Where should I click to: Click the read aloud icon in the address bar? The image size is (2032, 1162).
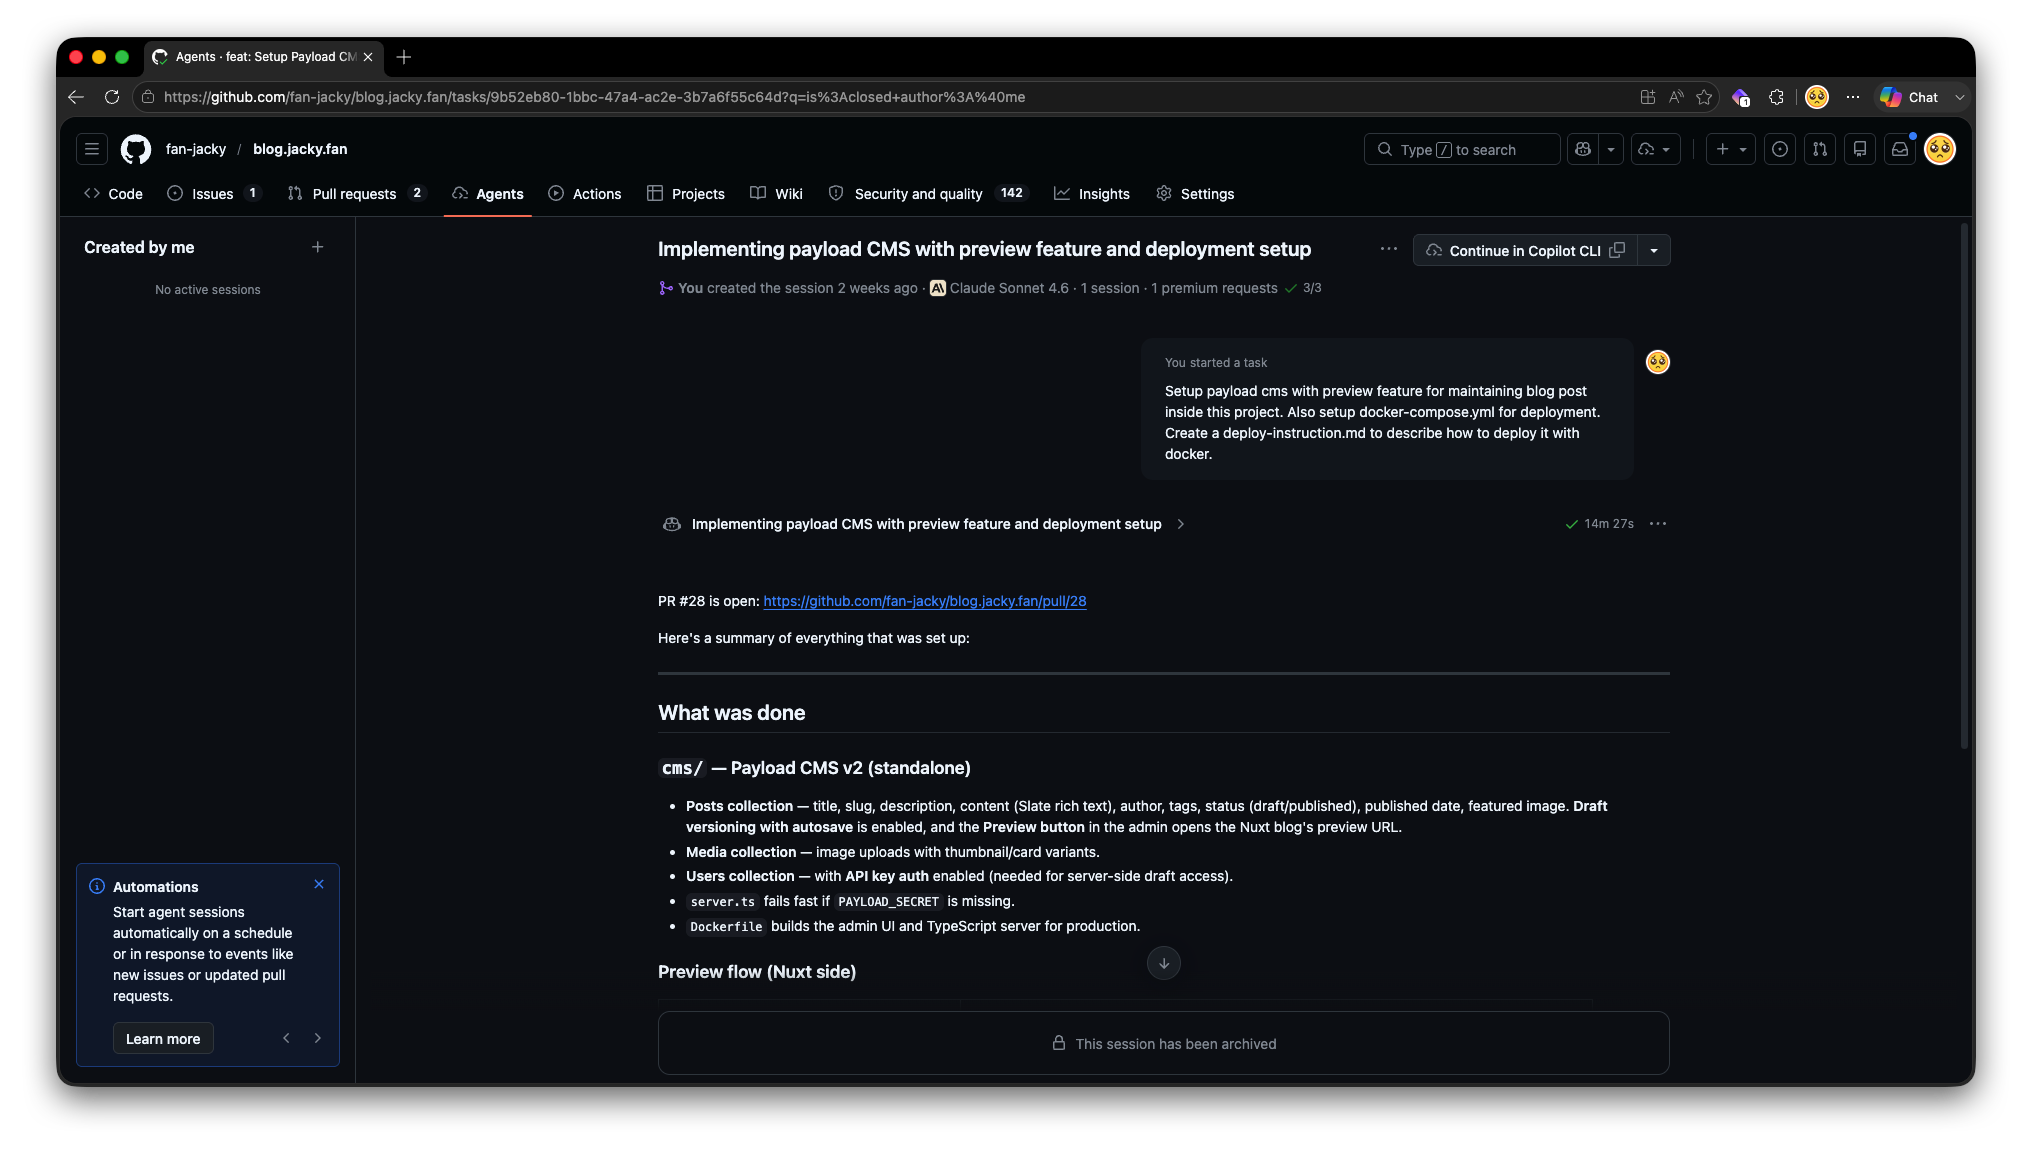coord(1676,97)
